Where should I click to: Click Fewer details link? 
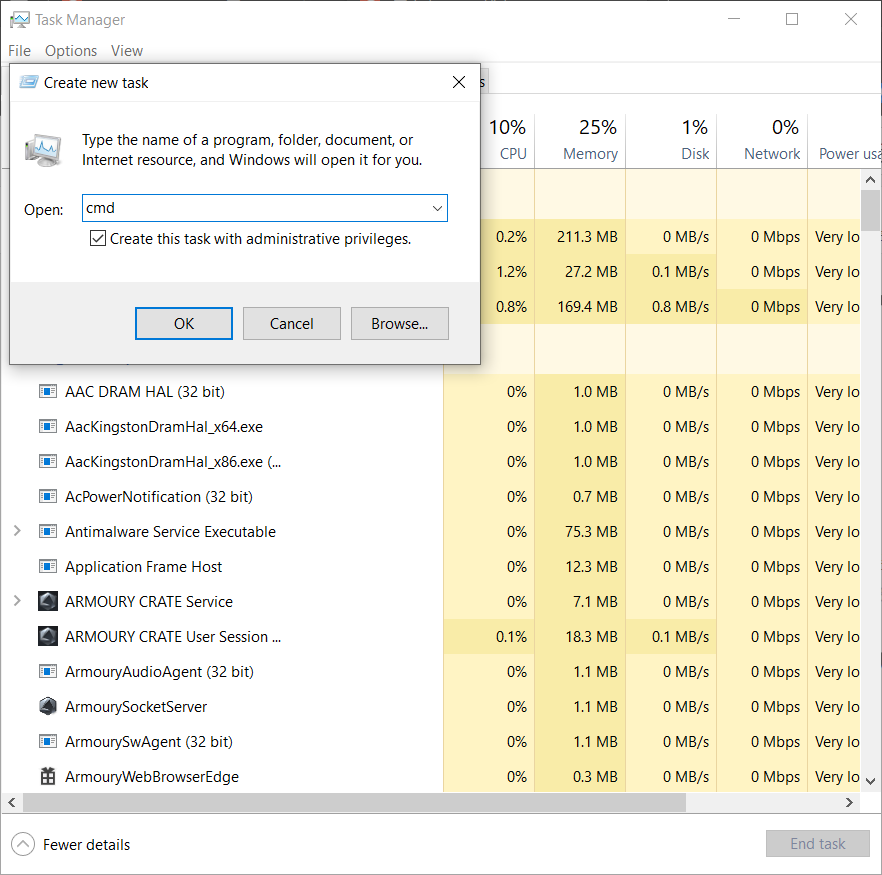pos(86,845)
